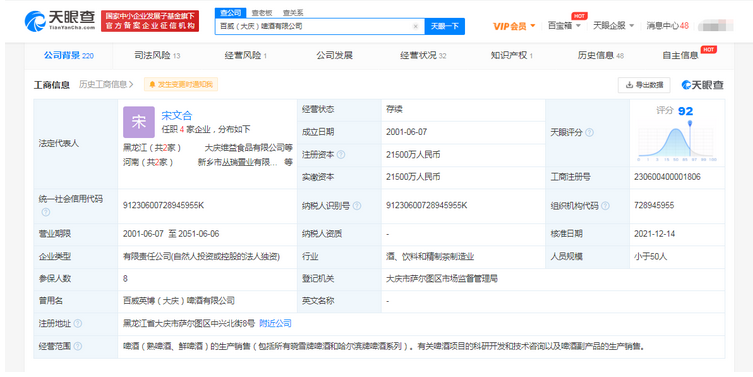Click 大庆市萨尔图区市场监督管理局 registration authority

click(x=441, y=279)
